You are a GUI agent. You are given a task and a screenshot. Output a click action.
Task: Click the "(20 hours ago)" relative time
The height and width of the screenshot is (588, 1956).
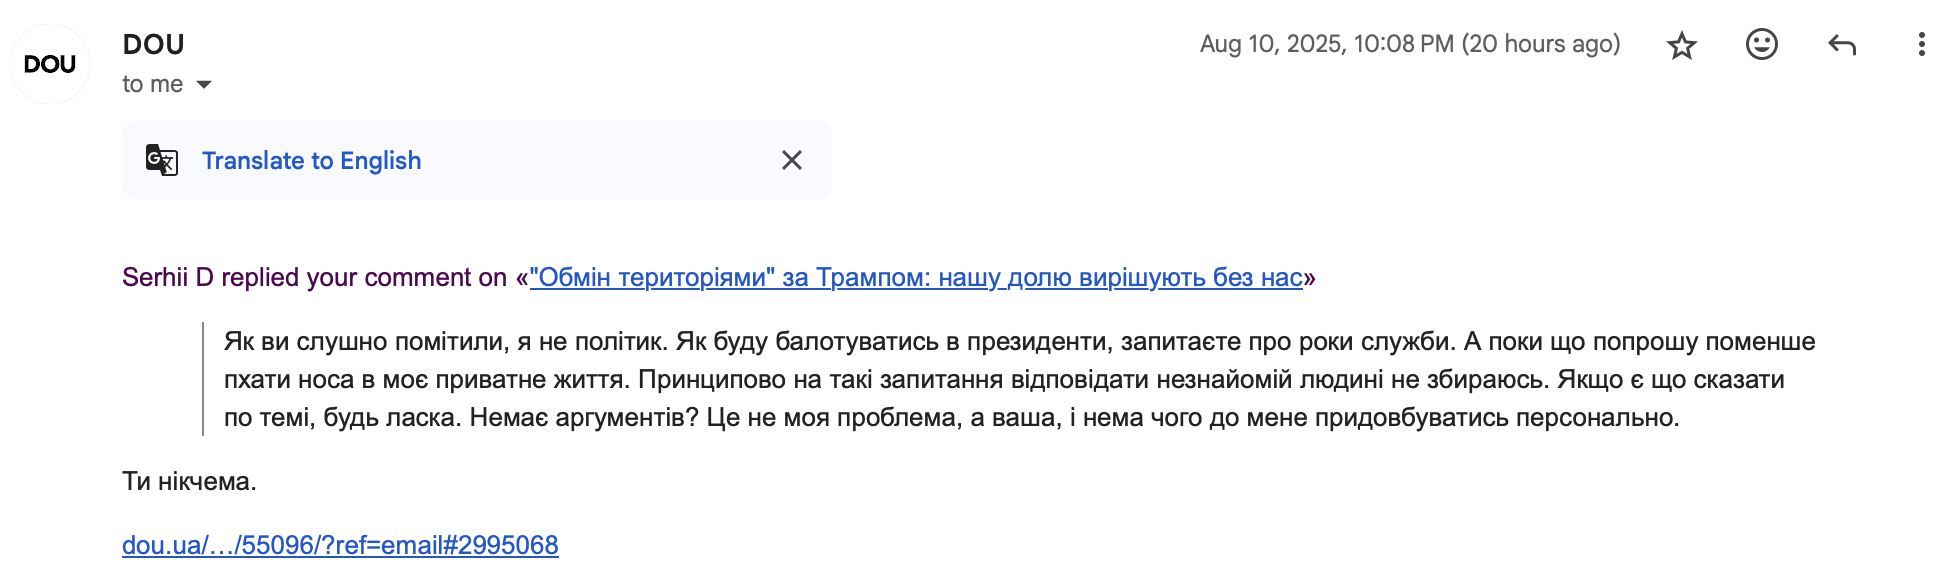coord(1541,44)
